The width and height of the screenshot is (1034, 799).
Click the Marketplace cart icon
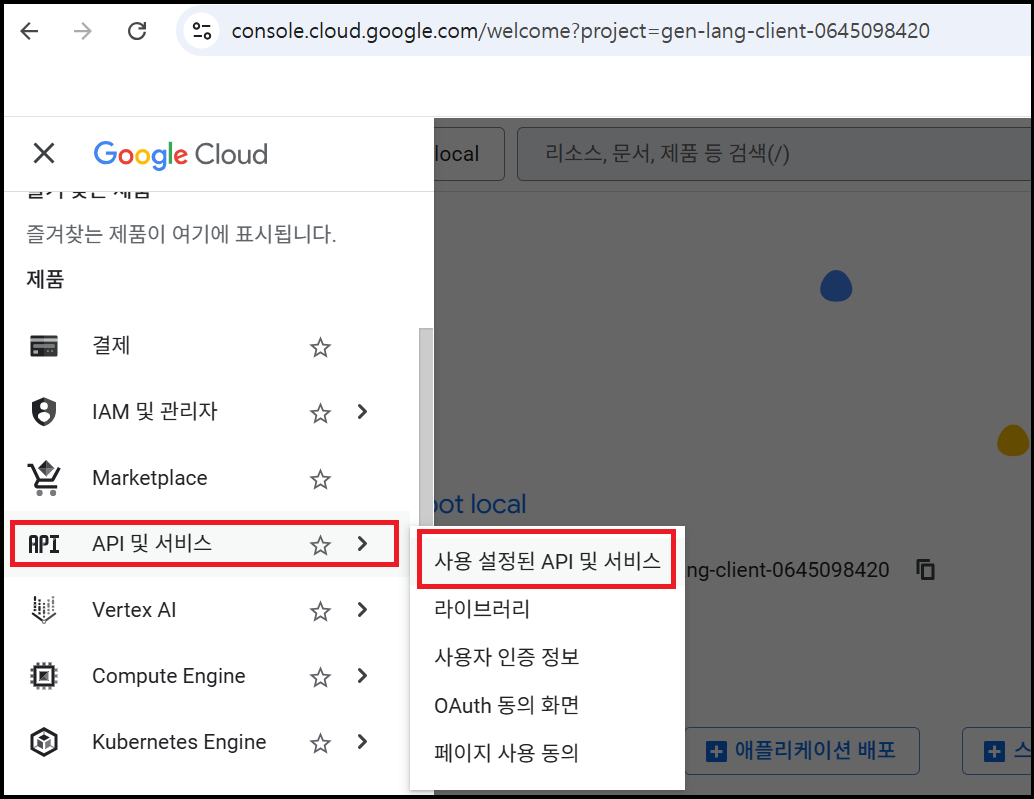pos(44,478)
